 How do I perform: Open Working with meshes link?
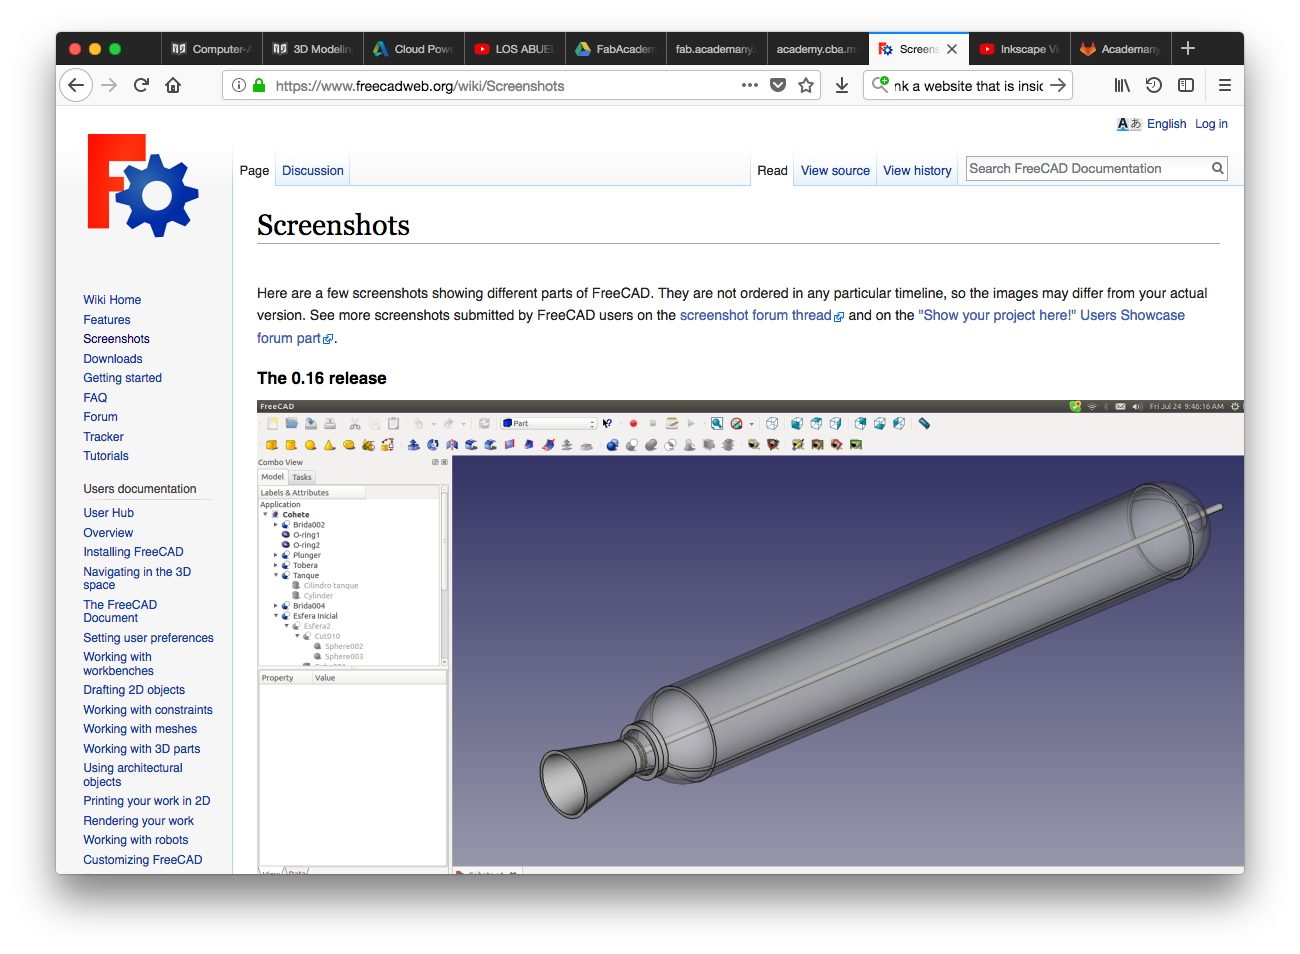[x=140, y=729]
